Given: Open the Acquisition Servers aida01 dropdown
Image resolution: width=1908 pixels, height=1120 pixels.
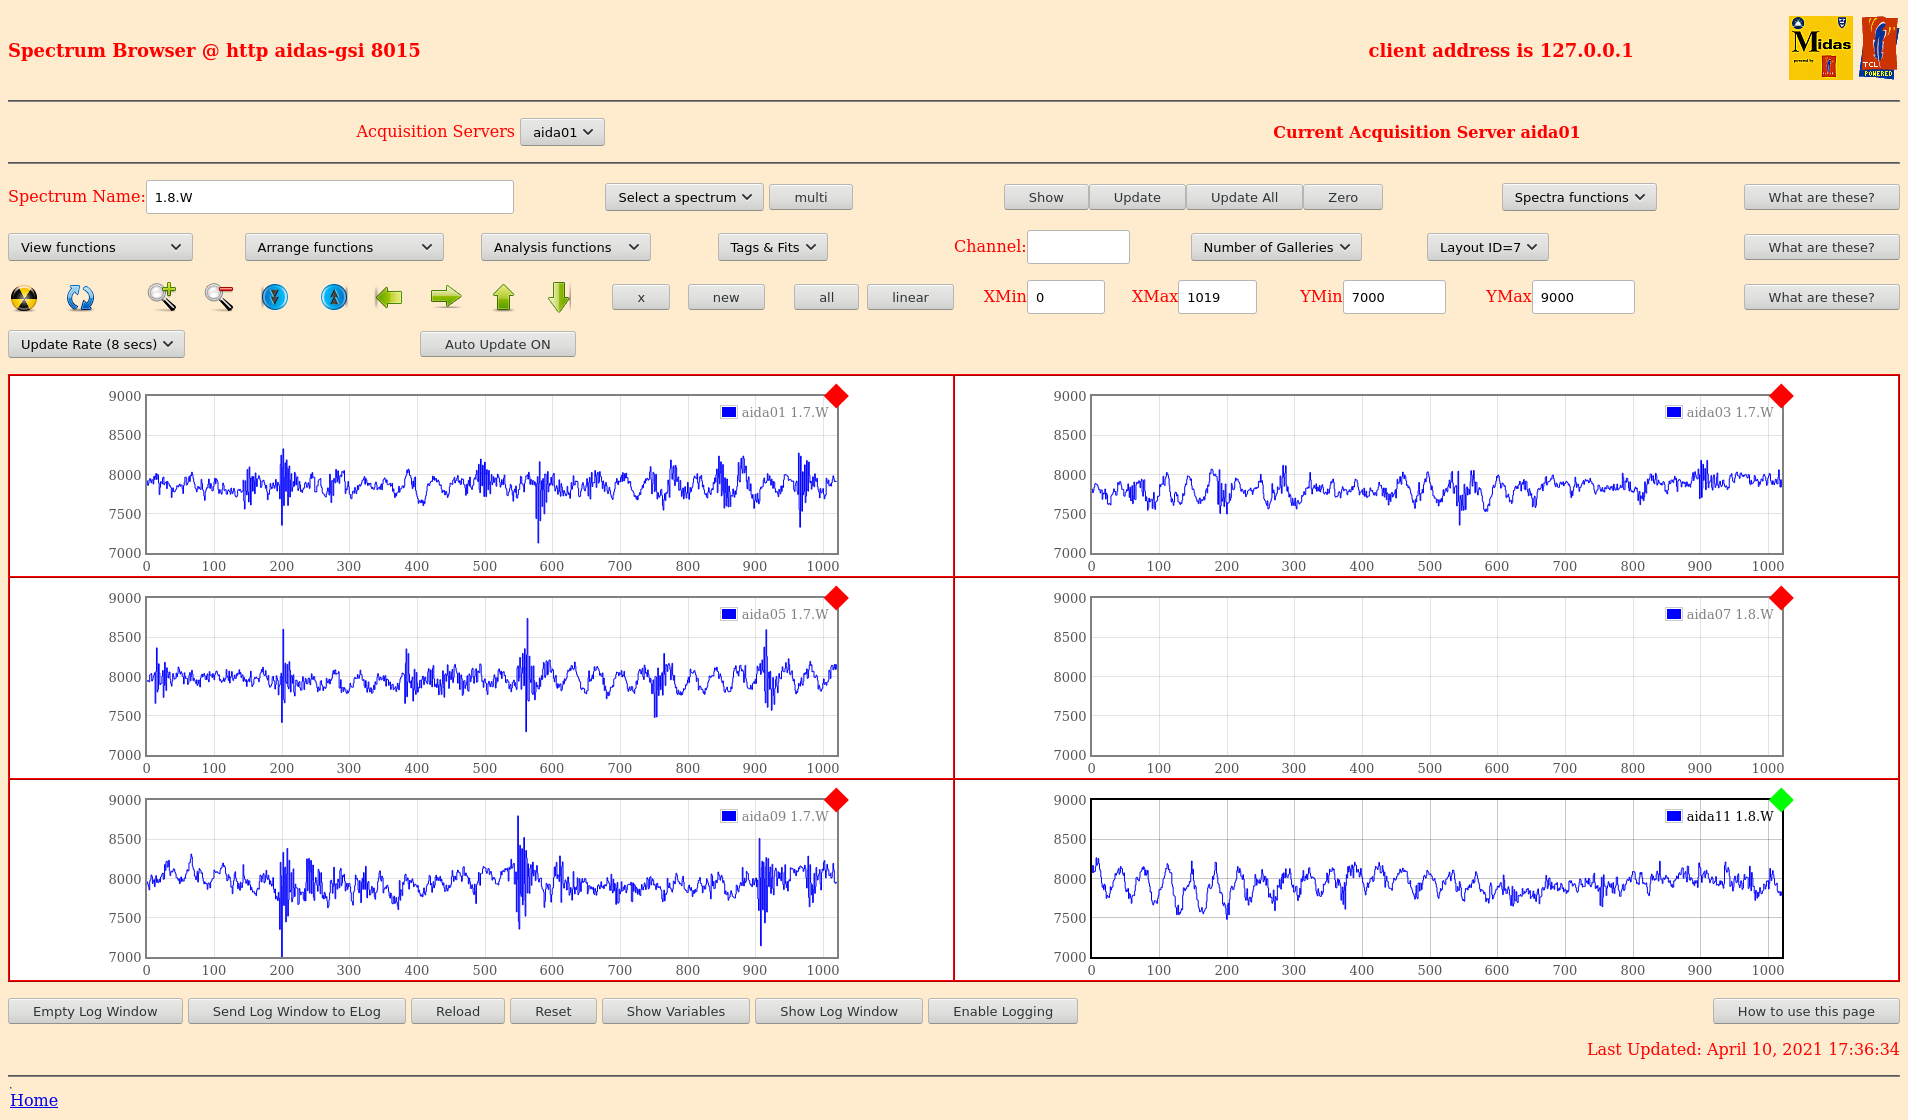Looking at the screenshot, I should (562, 132).
